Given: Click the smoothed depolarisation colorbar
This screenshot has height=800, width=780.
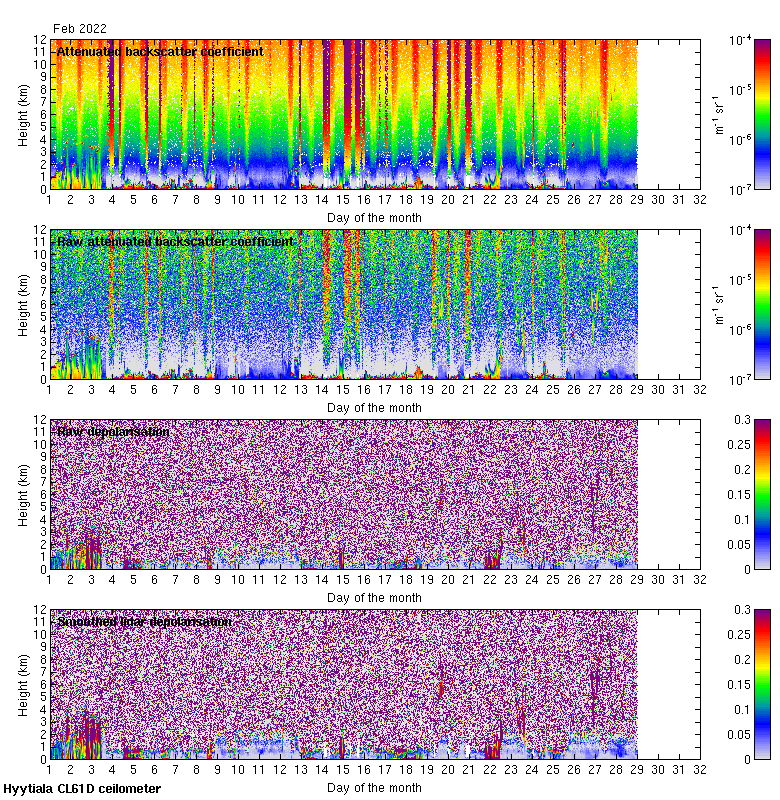Looking at the screenshot, I should pos(762,684).
